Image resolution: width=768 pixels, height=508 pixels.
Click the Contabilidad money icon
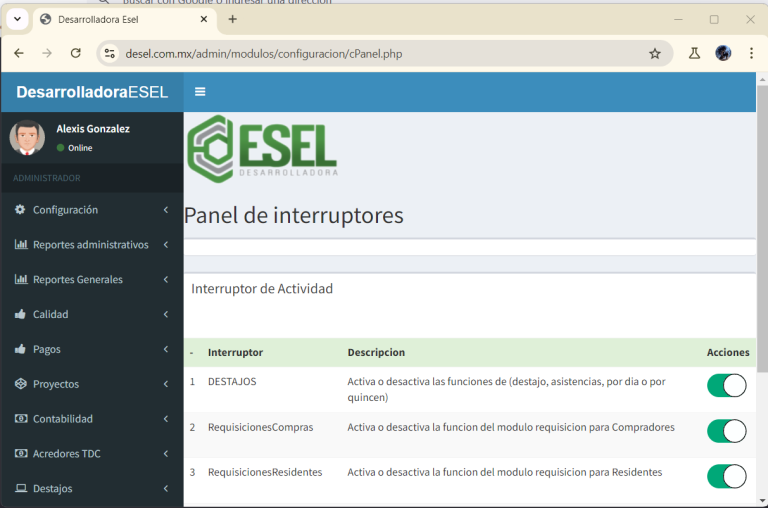(x=20, y=419)
